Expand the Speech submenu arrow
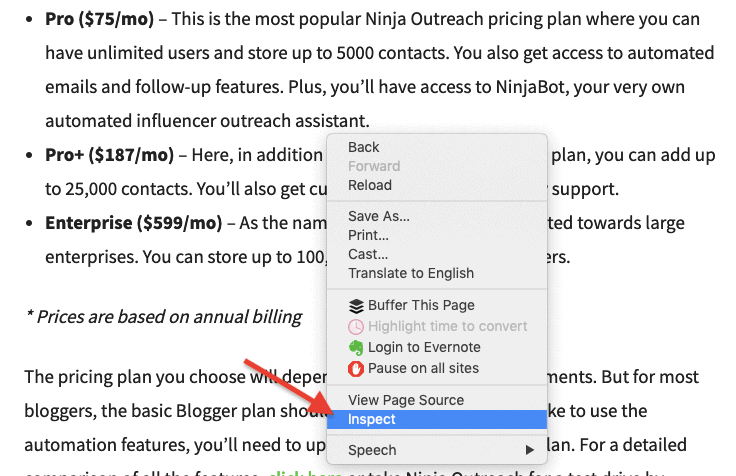 click(x=529, y=450)
